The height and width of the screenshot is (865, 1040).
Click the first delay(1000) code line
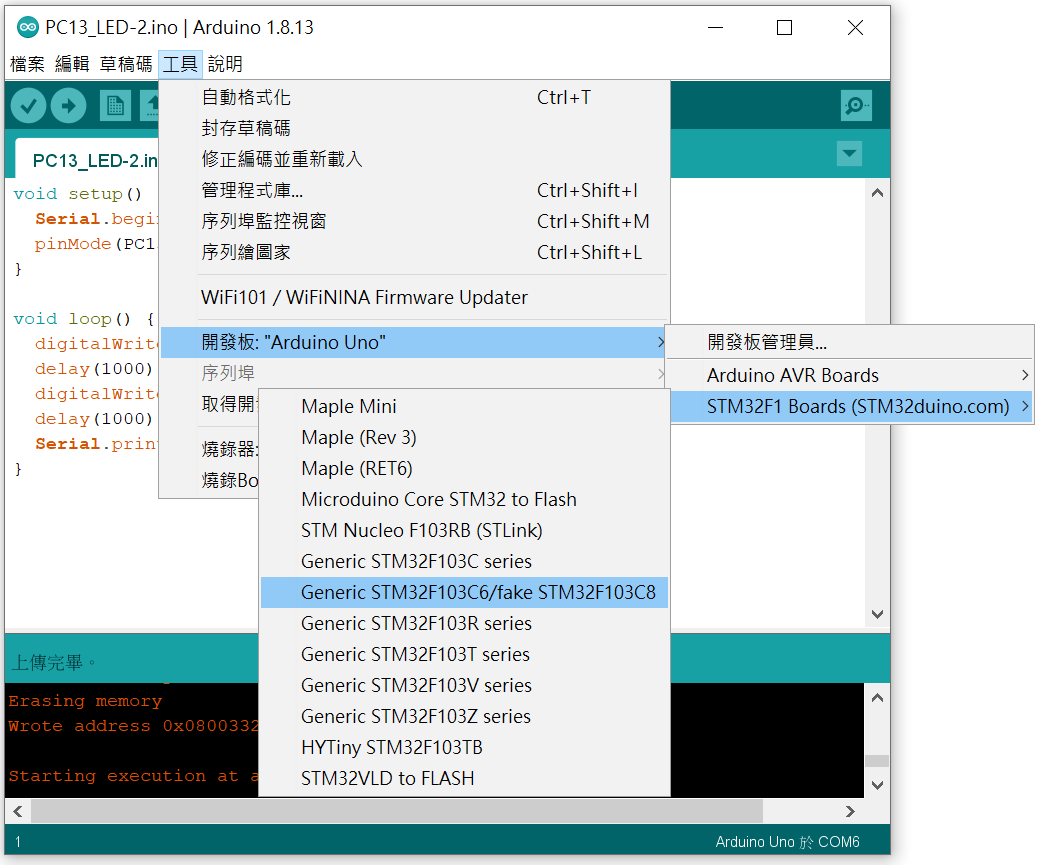click(x=94, y=369)
